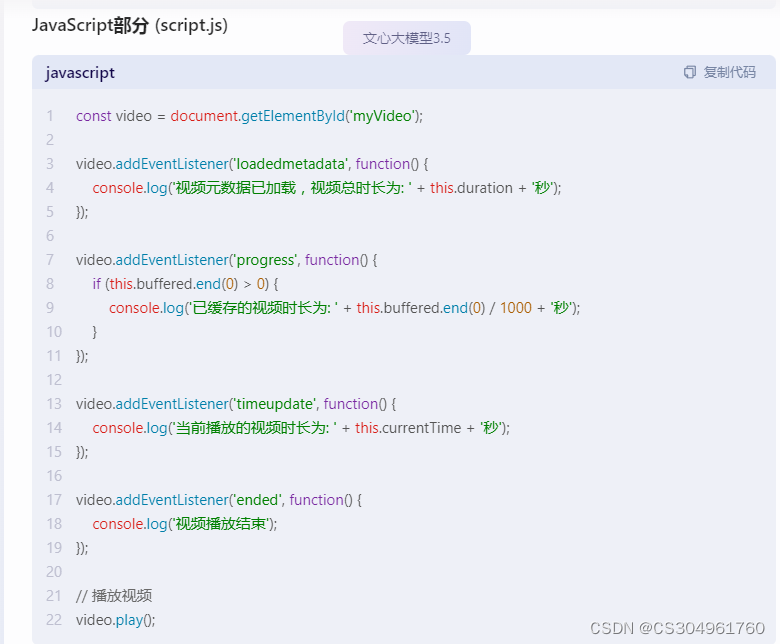Click the copy code icon
This screenshot has height=644, width=780.
point(689,73)
